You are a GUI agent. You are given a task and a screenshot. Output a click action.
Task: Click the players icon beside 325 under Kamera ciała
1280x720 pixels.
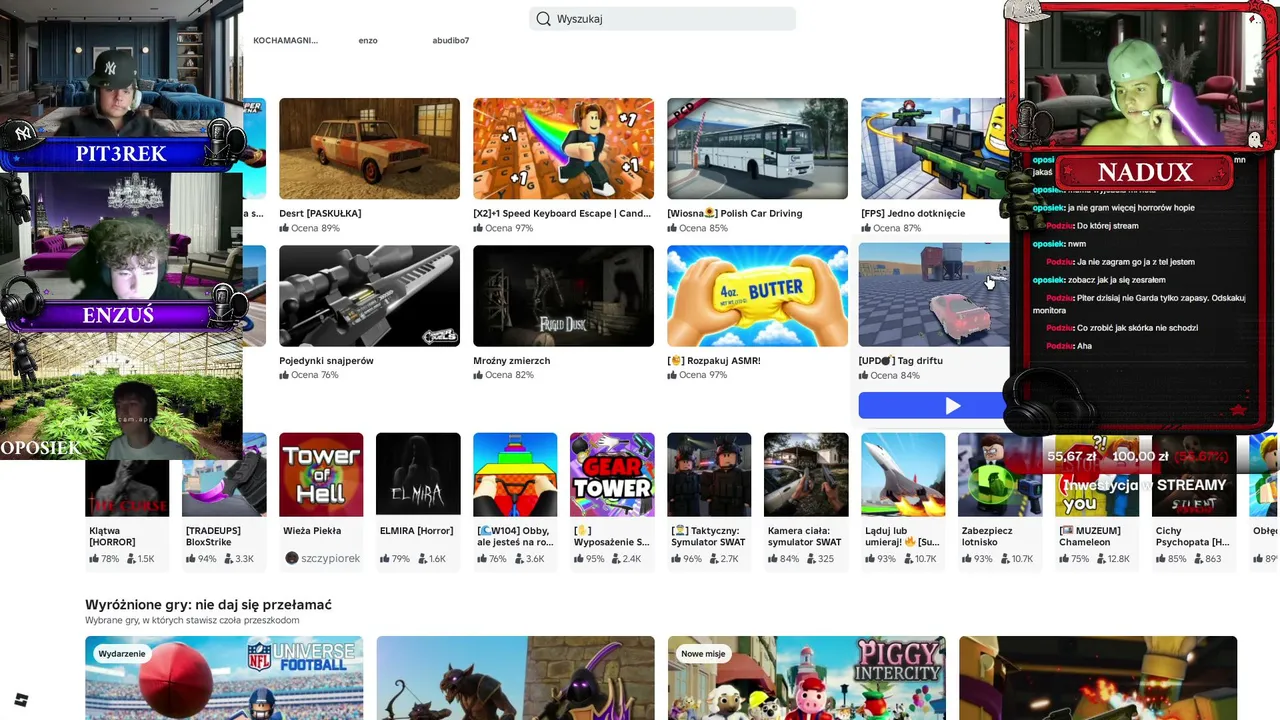tap(809, 559)
